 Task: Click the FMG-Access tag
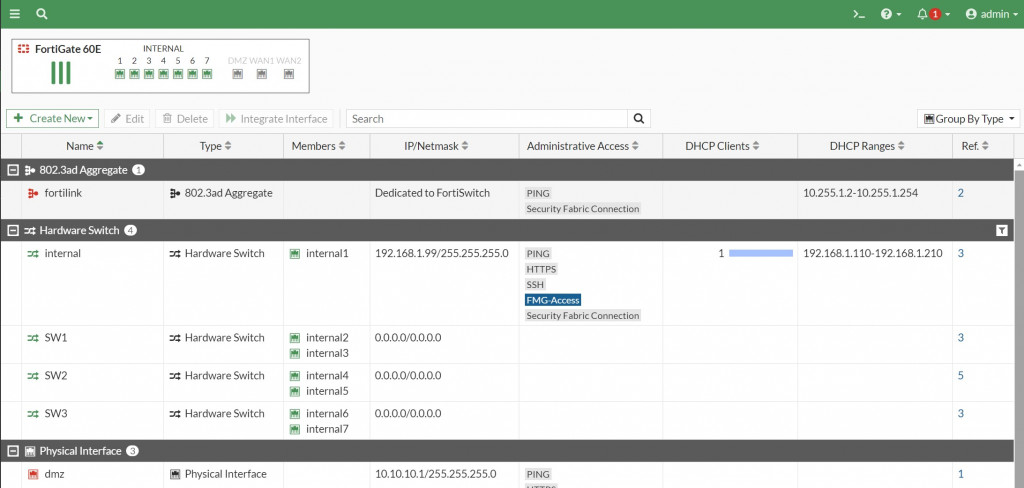click(552, 300)
